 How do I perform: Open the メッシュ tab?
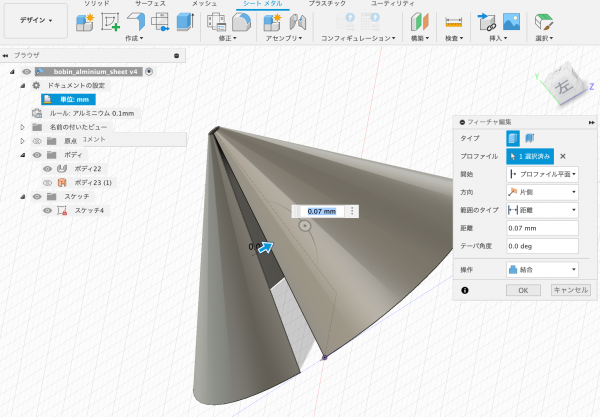pos(204,5)
